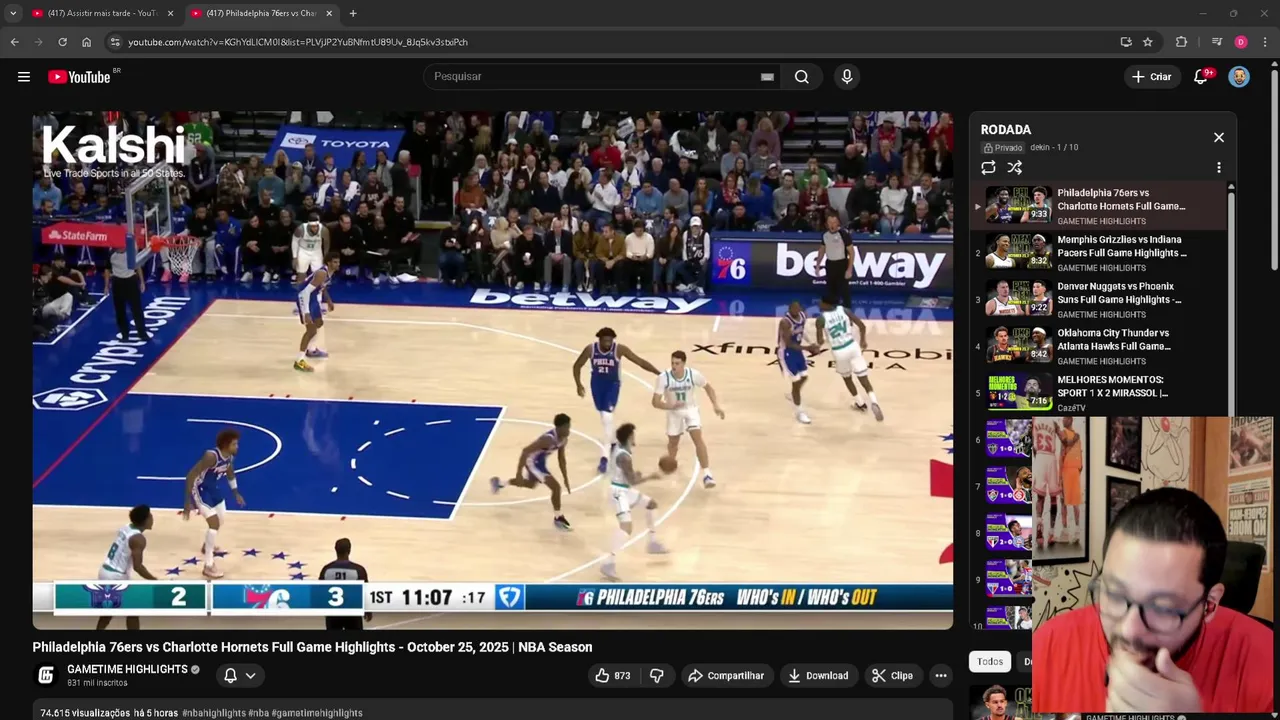Open the browser extensions puzzle icon
This screenshot has width=1280, height=720.
pyautogui.click(x=1182, y=42)
